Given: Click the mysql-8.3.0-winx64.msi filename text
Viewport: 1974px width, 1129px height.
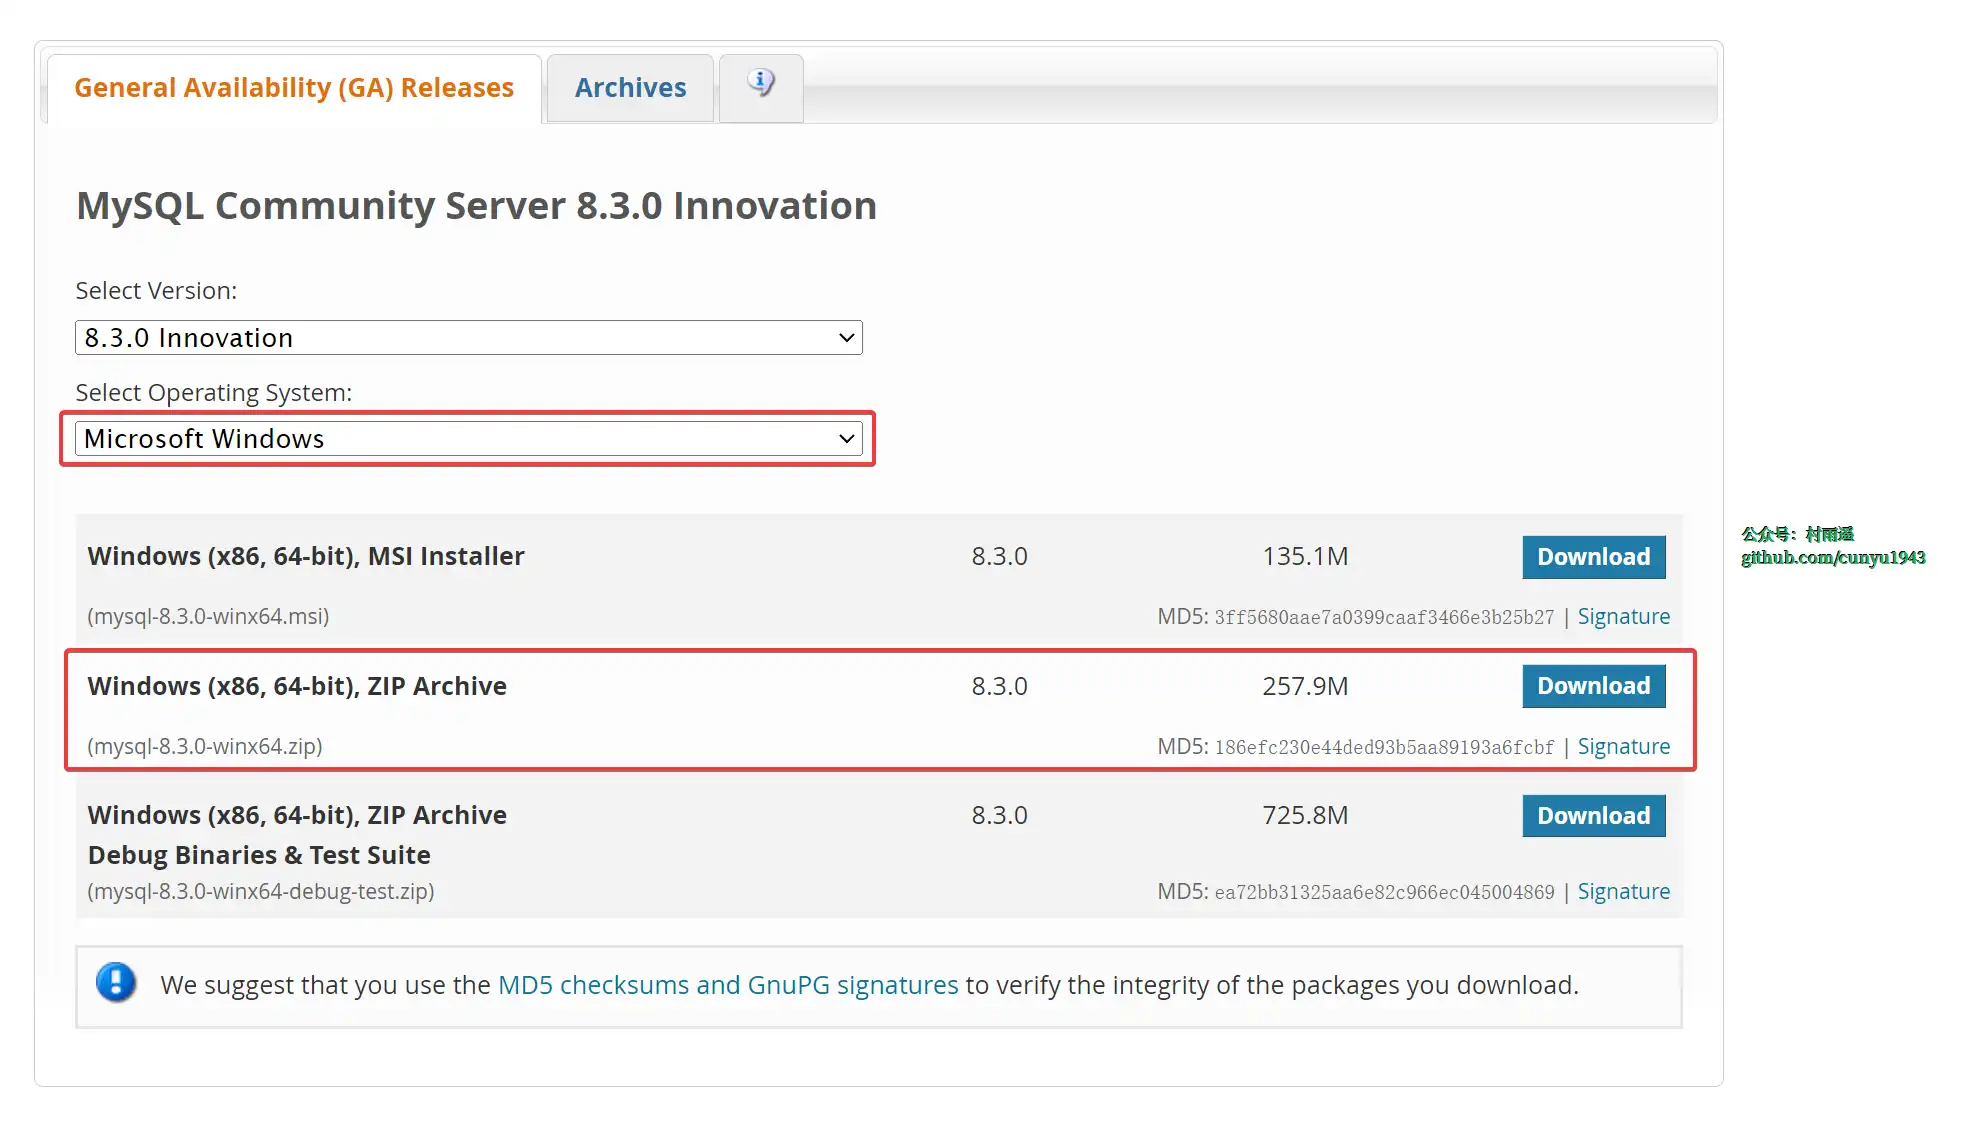Looking at the screenshot, I should [x=208, y=617].
